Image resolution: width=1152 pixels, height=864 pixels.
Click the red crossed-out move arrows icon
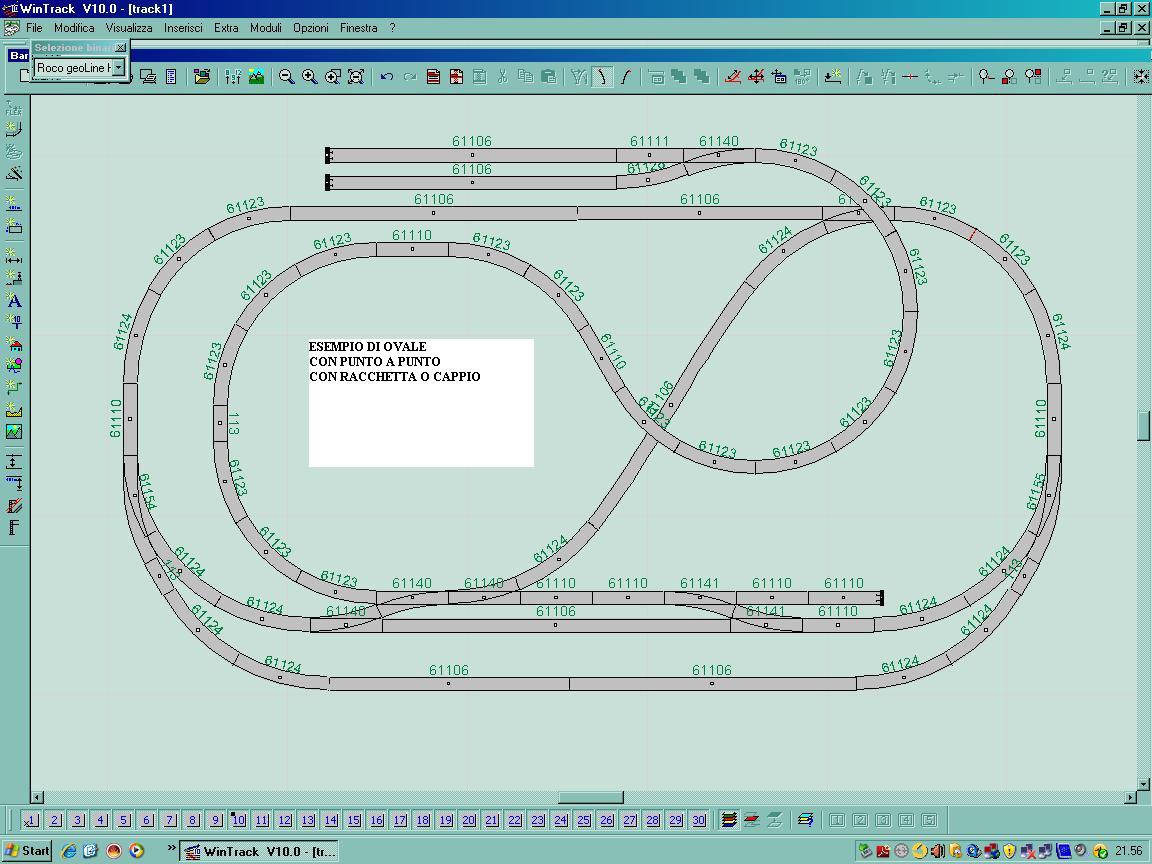pos(756,76)
